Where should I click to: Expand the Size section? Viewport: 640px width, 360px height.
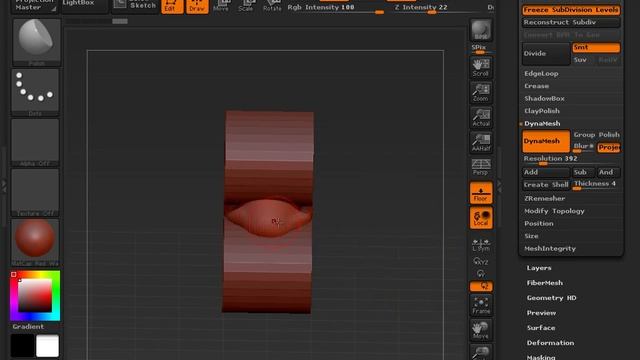pyautogui.click(x=531, y=236)
